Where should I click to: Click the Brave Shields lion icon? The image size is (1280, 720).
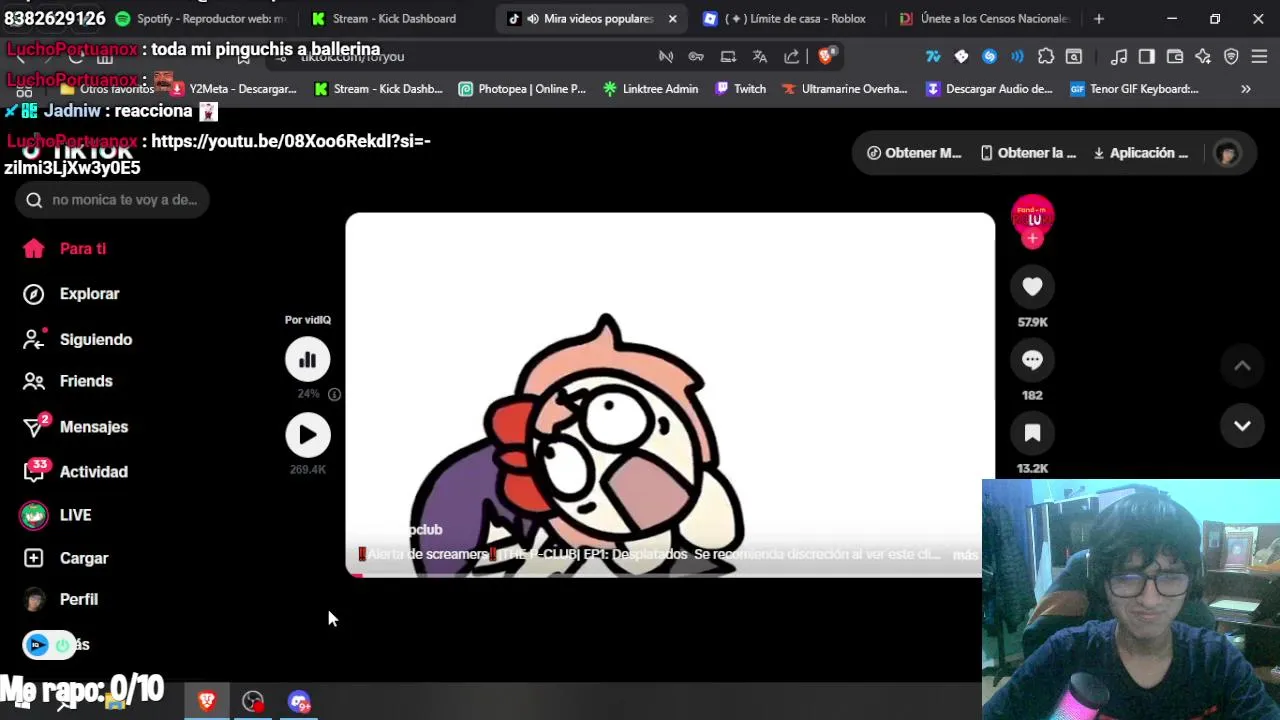tap(826, 57)
